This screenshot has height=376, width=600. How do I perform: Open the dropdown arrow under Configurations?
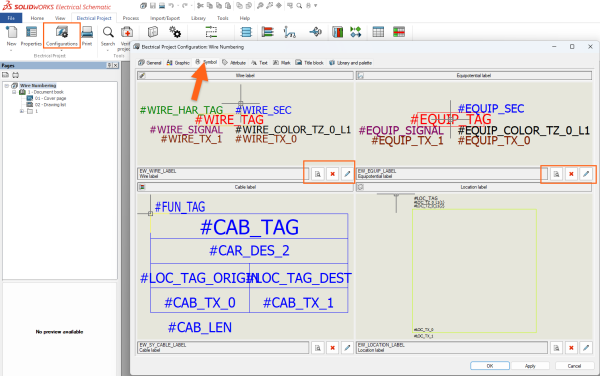click(x=62, y=50)
